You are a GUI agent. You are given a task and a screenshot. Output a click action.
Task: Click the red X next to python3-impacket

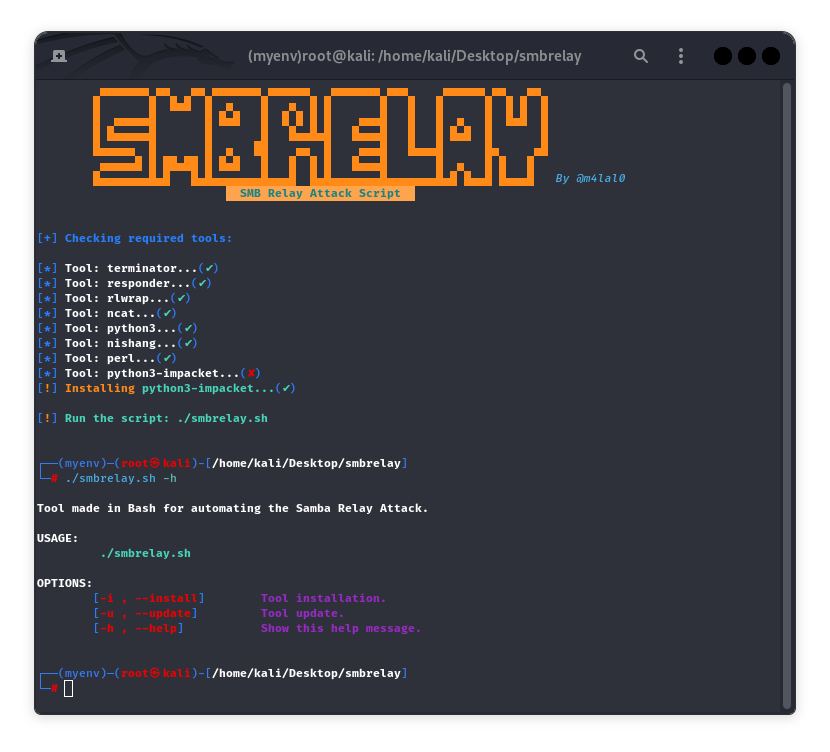[x=251, y=373]
